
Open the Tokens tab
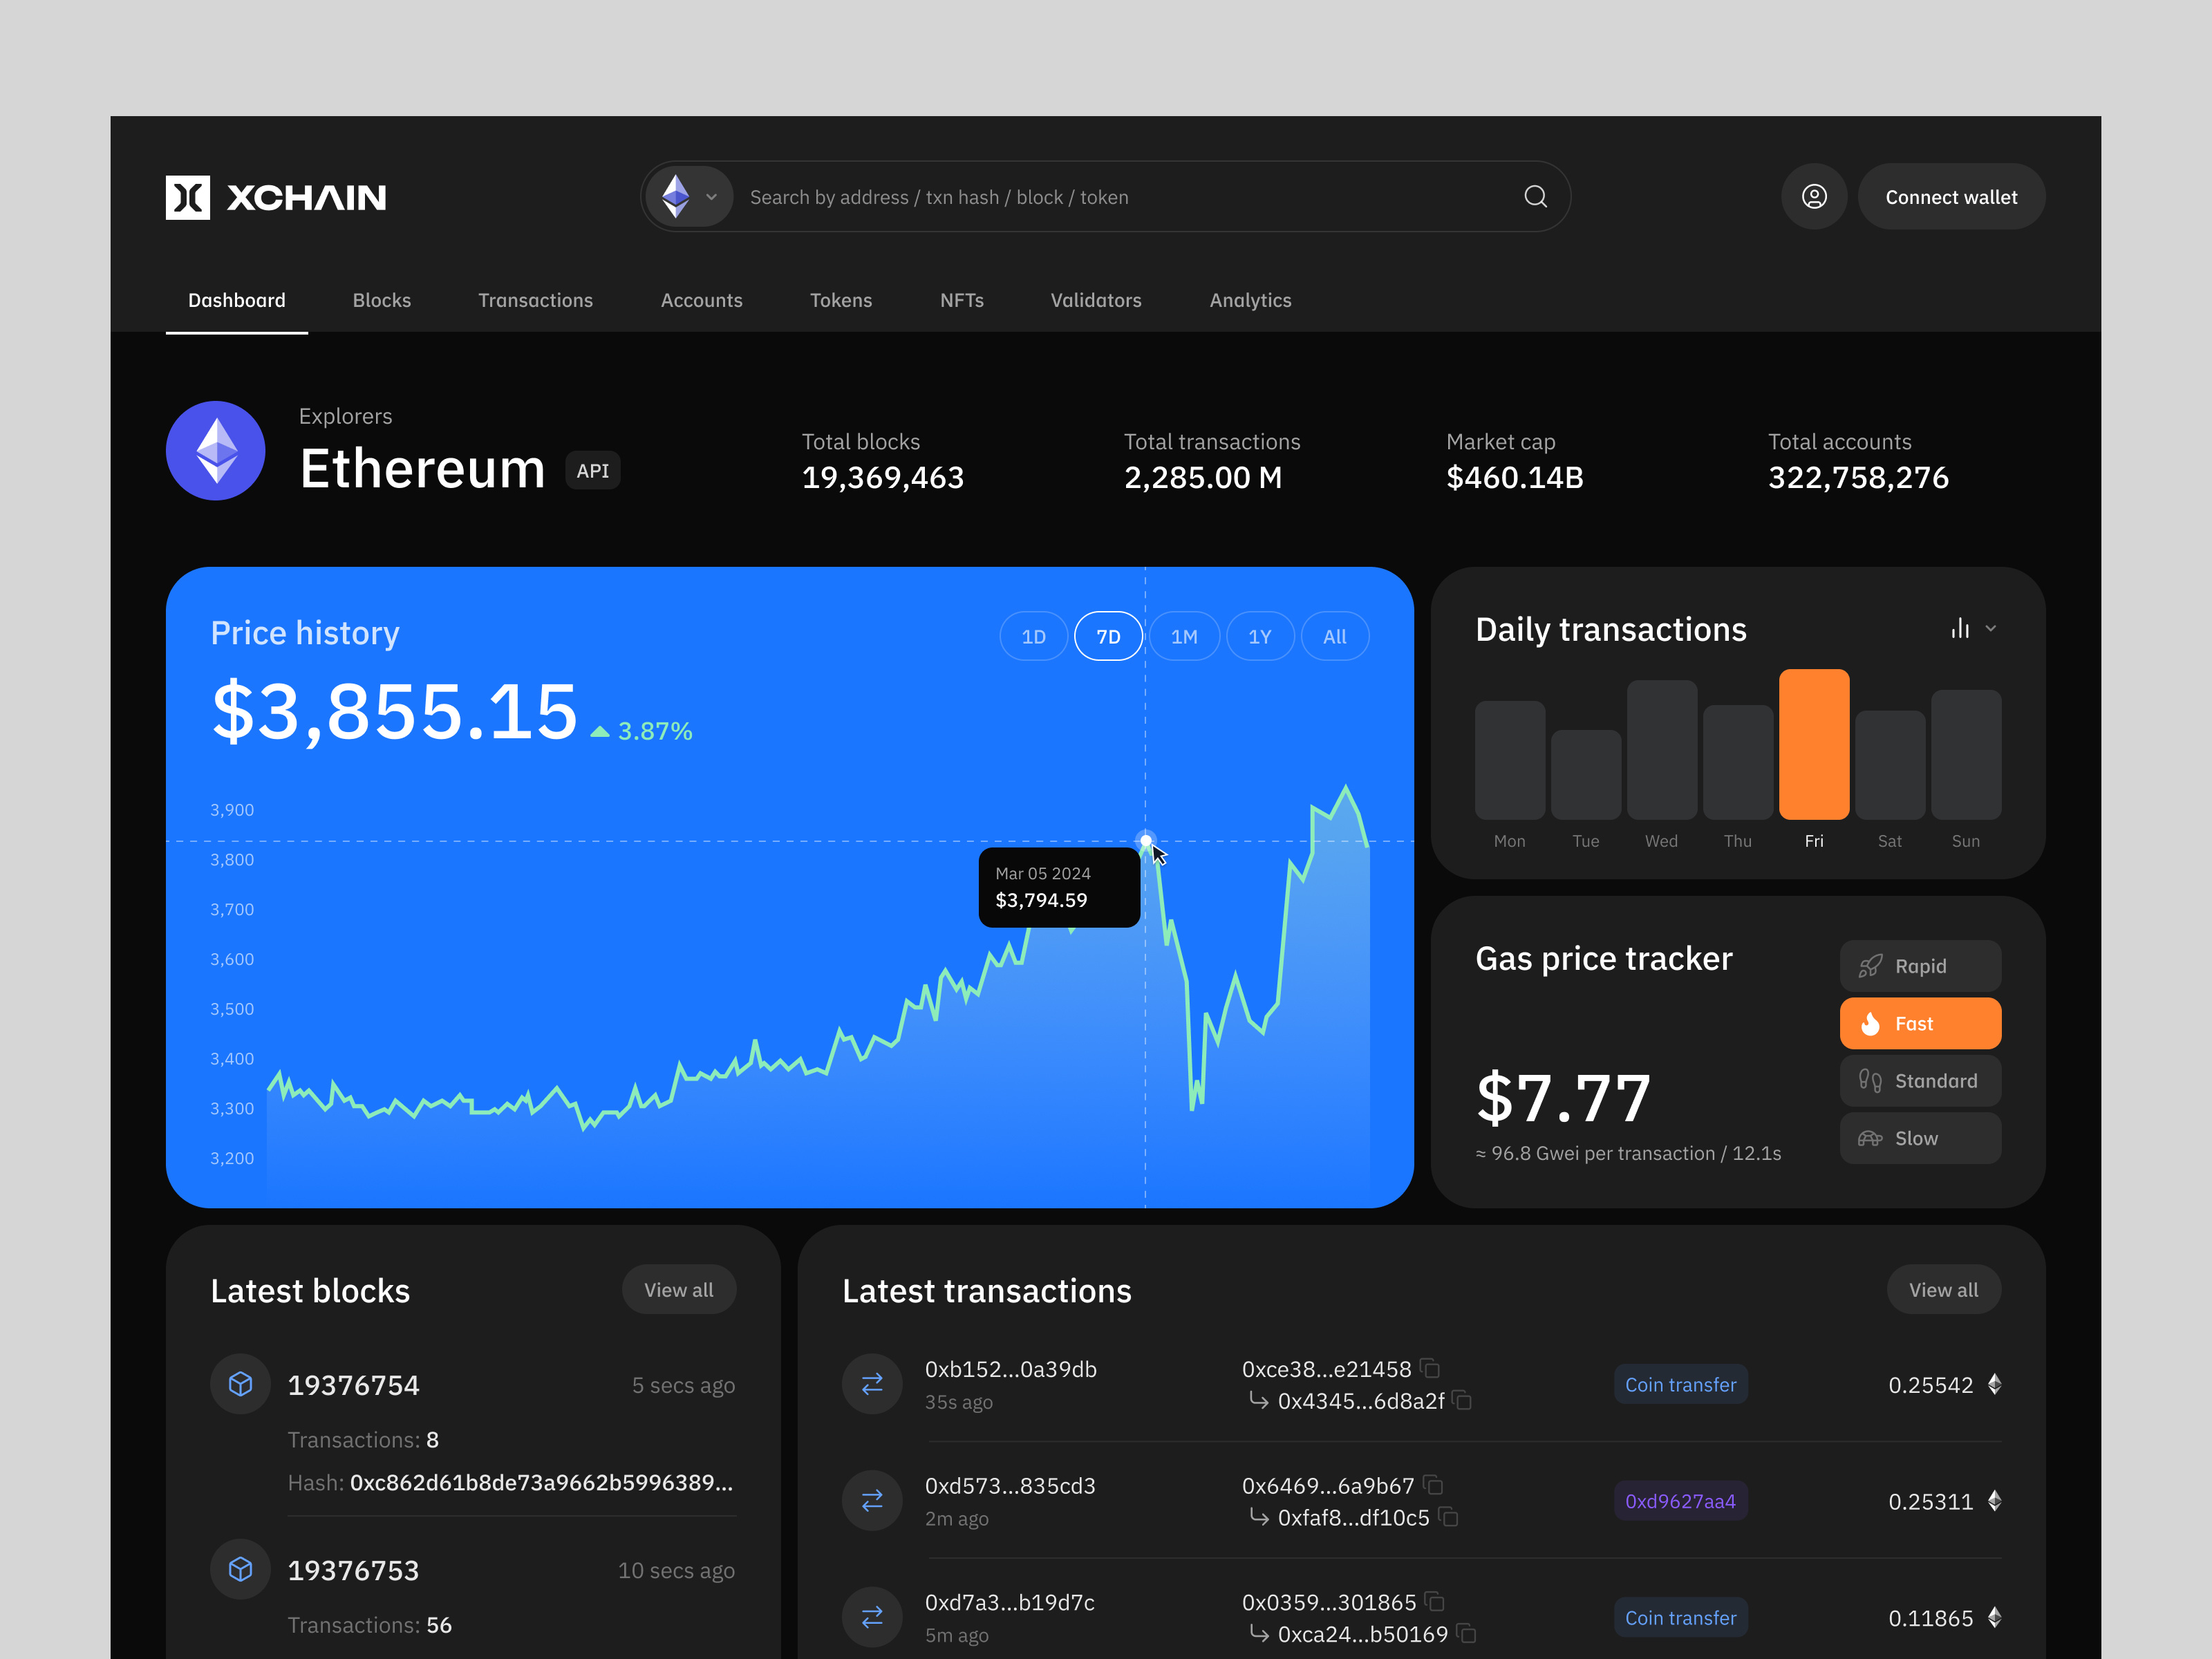[841, 300]
